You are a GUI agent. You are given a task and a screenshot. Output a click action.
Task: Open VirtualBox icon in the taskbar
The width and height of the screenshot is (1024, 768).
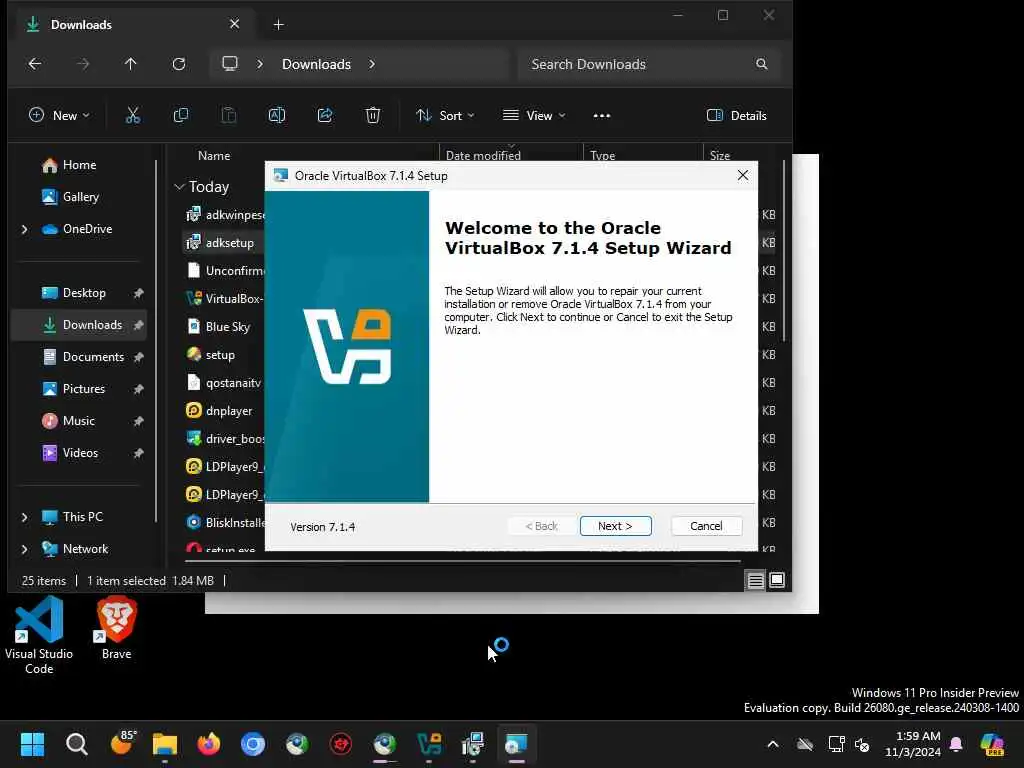click(x=429, y=744)
